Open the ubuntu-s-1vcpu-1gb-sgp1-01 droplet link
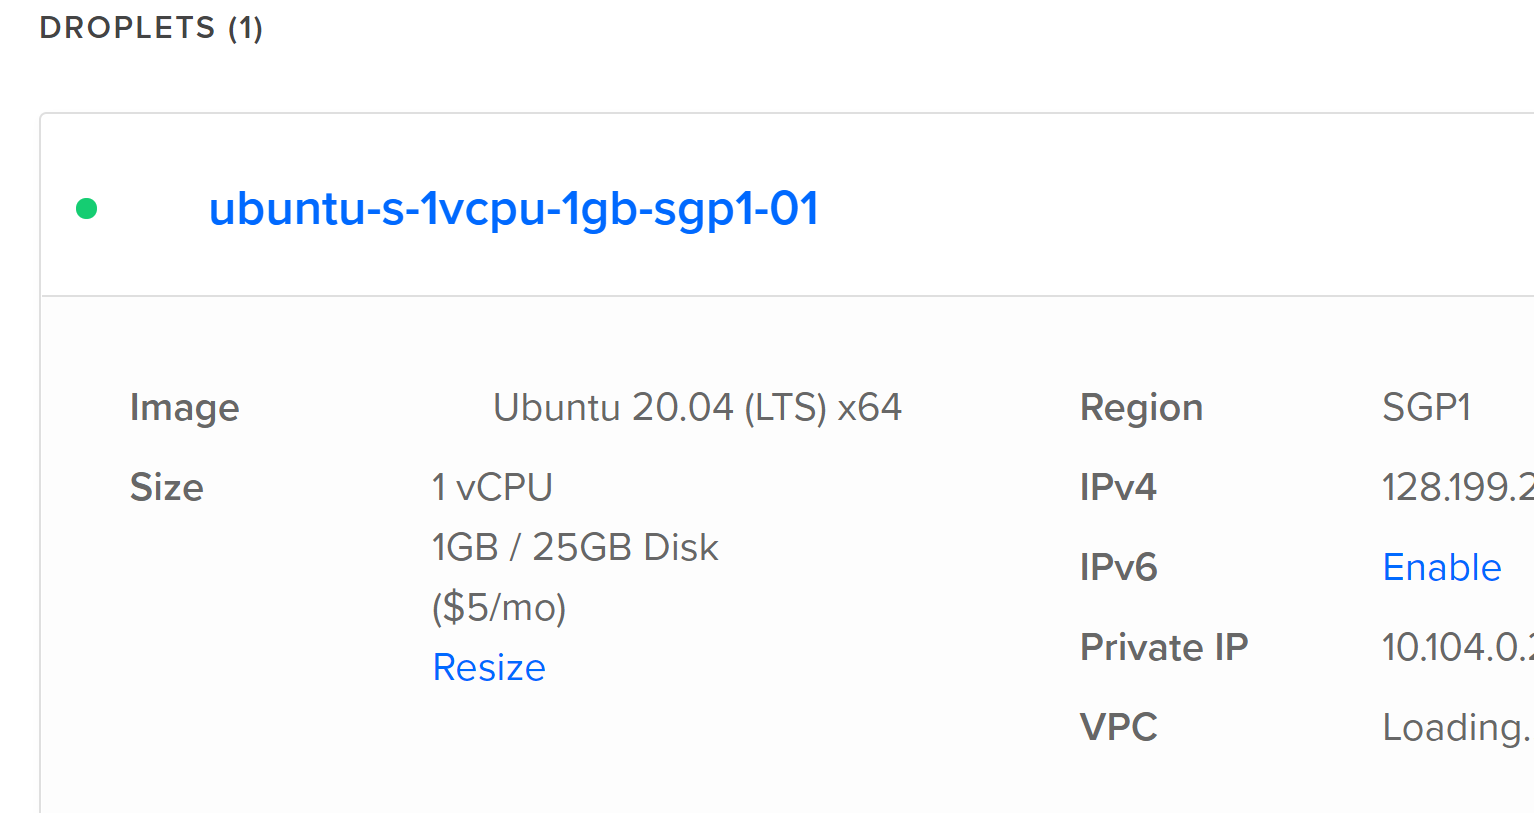 (513, 209)
